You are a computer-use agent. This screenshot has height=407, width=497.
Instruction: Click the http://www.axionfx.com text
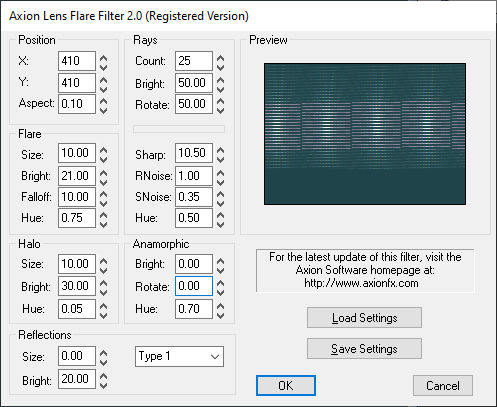click(x=361, y=283)
